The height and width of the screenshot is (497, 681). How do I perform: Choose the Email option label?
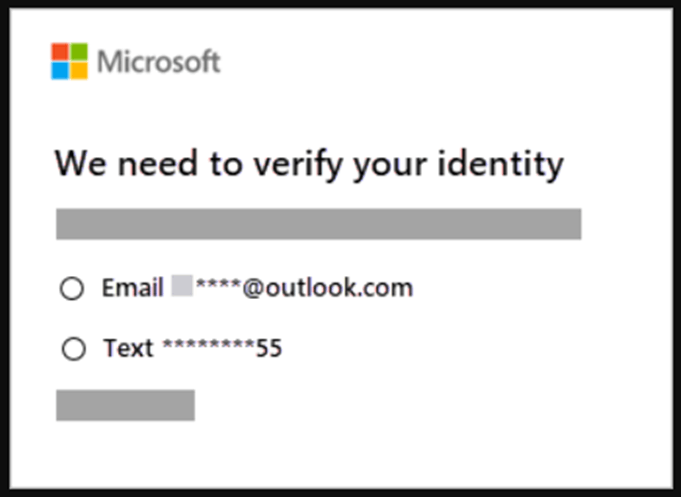click(132, 288)
